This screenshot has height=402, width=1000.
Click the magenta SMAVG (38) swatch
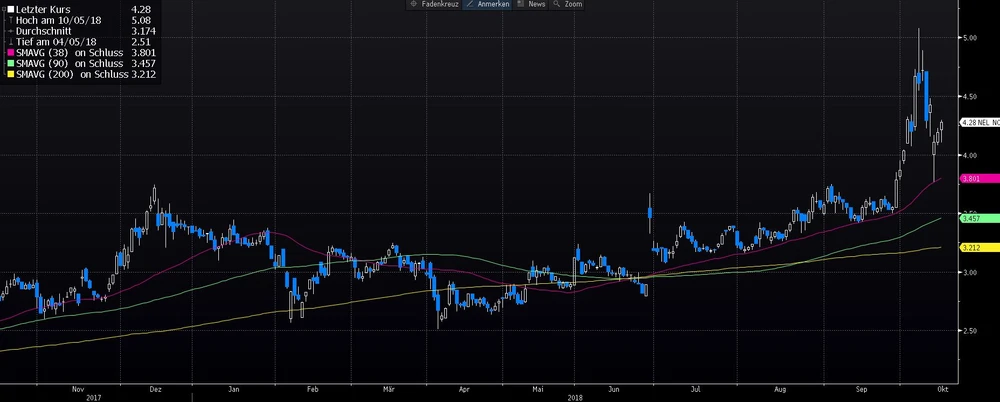pos(10,53)
